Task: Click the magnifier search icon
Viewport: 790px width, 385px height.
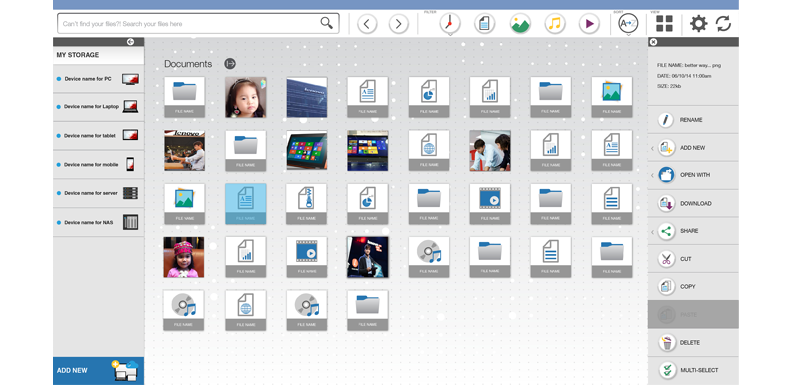Action: coord(326,23)
